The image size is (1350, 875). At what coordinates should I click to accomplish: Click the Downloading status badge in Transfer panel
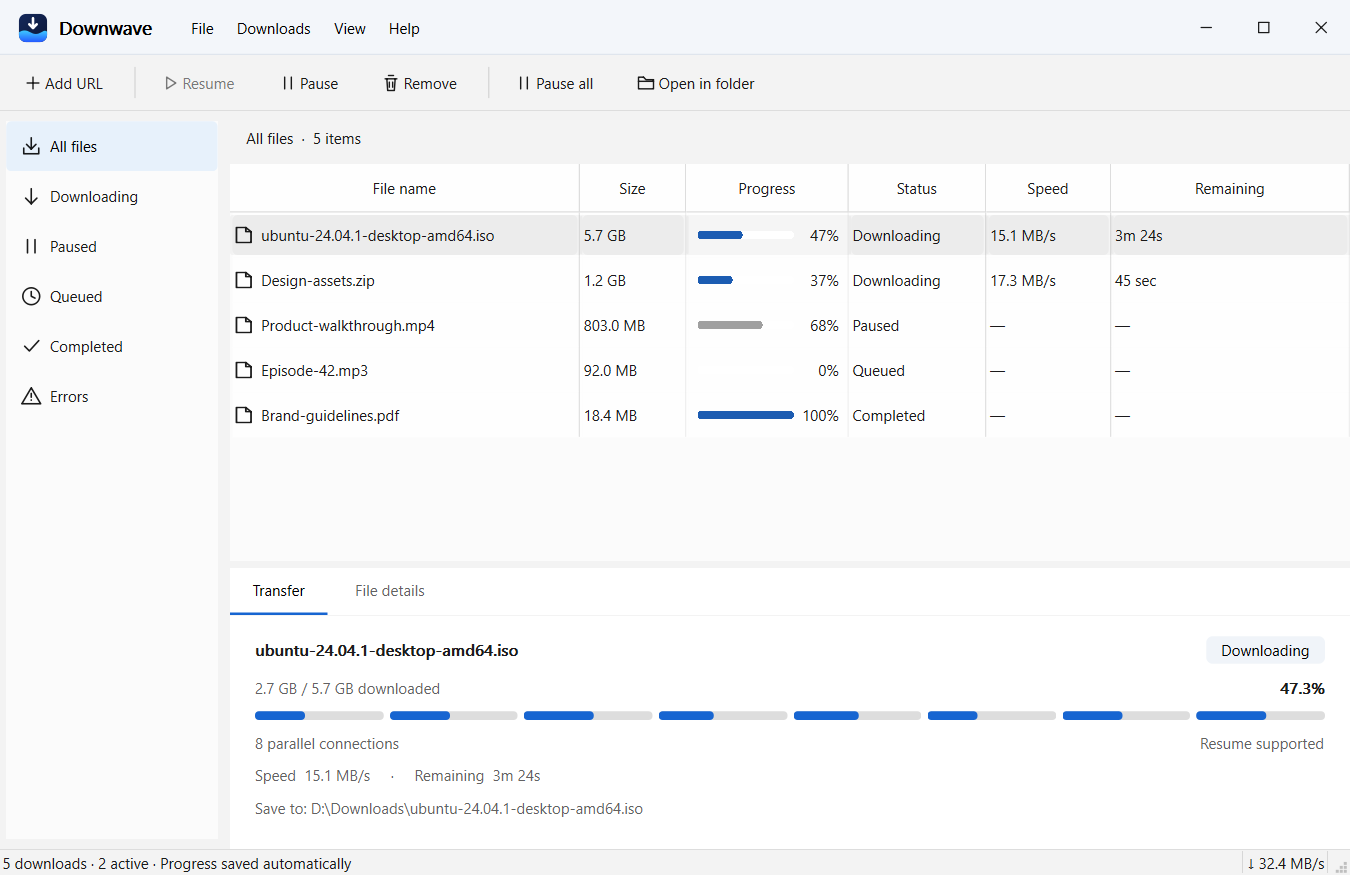coord(1265,651)
